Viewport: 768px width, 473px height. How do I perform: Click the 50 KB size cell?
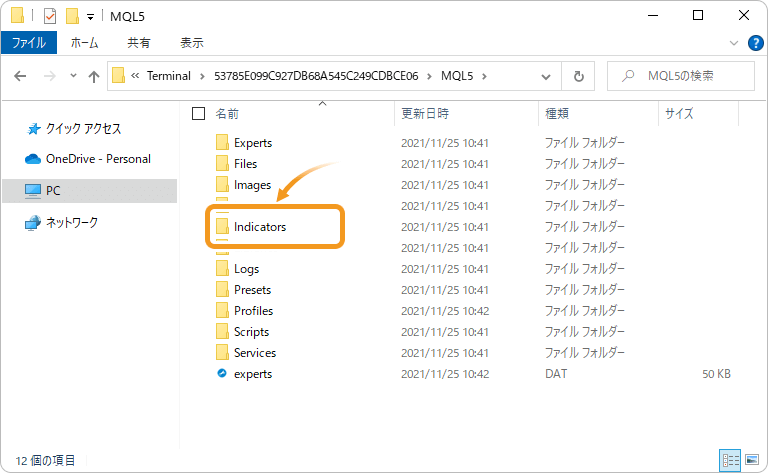pos(716,374)
